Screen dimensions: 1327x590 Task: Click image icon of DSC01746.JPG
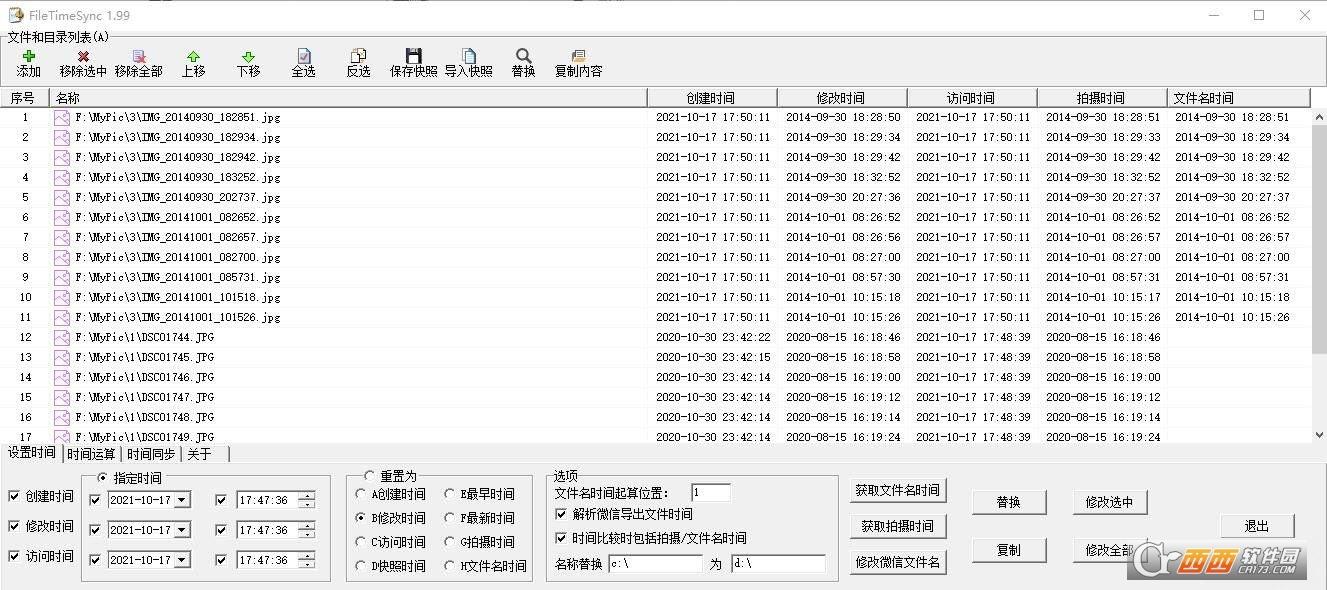click(62, 377)
